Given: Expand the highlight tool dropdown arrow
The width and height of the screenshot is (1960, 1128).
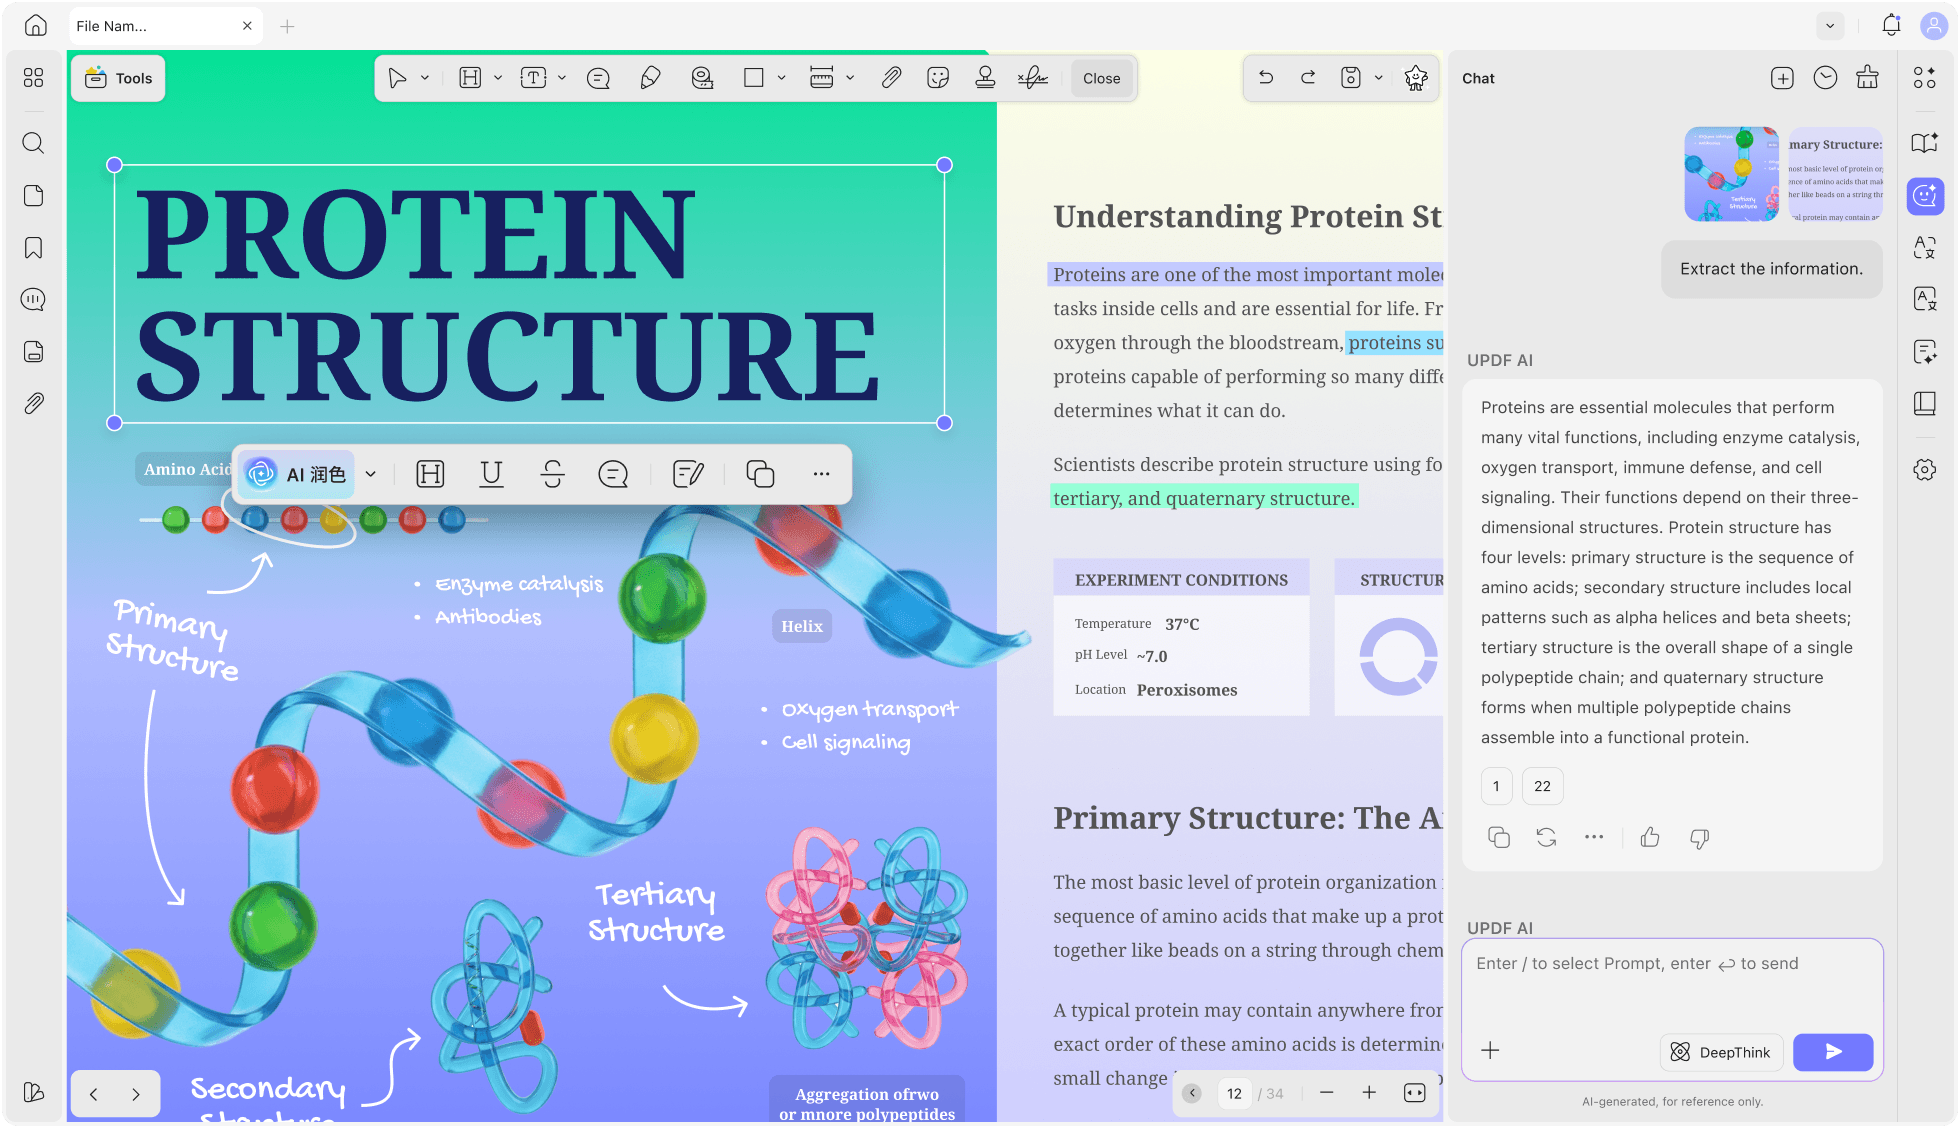Looking at the screenshot, I should (498, 78).
